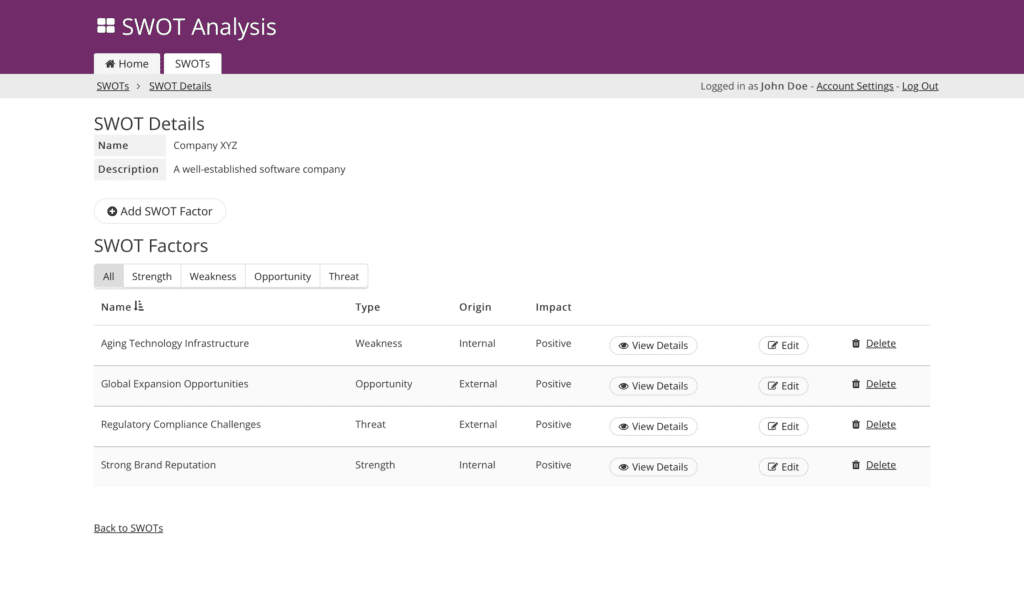Click the SWOT Analysis grid logo icon
1024x602 pixels.
[x=106, y=27]
